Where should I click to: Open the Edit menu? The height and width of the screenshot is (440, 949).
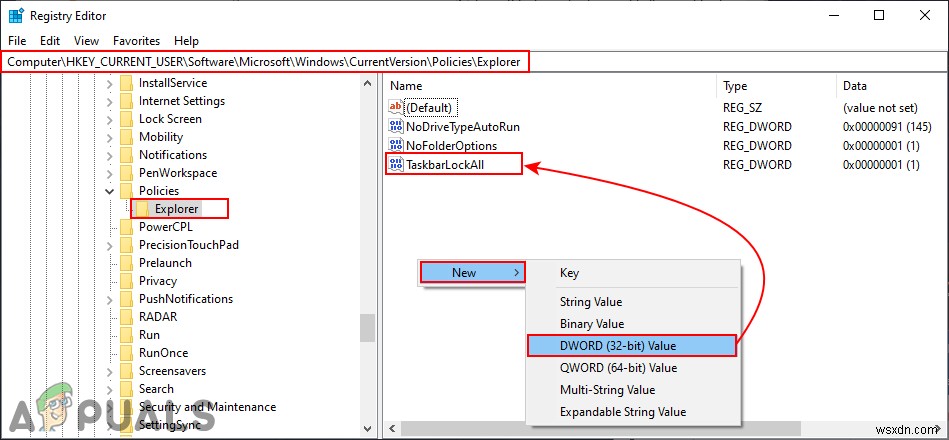click(x=50, y=41)
